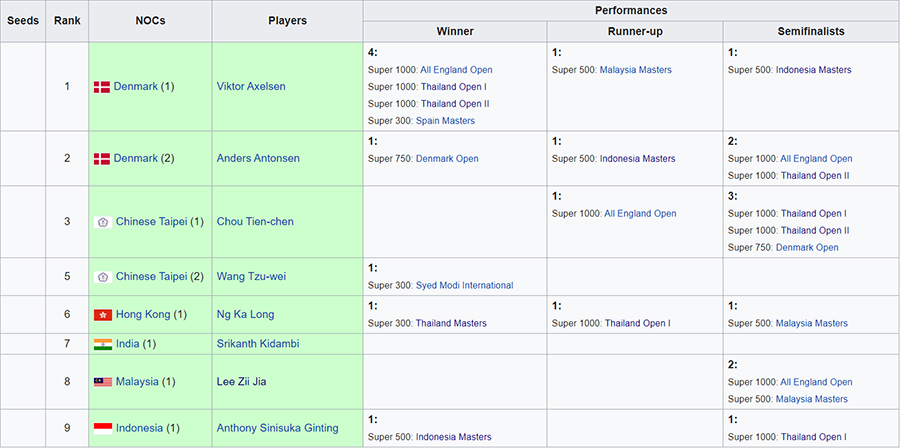Open Denmark link in Anders Antonsen row

(x=135, y=158)
